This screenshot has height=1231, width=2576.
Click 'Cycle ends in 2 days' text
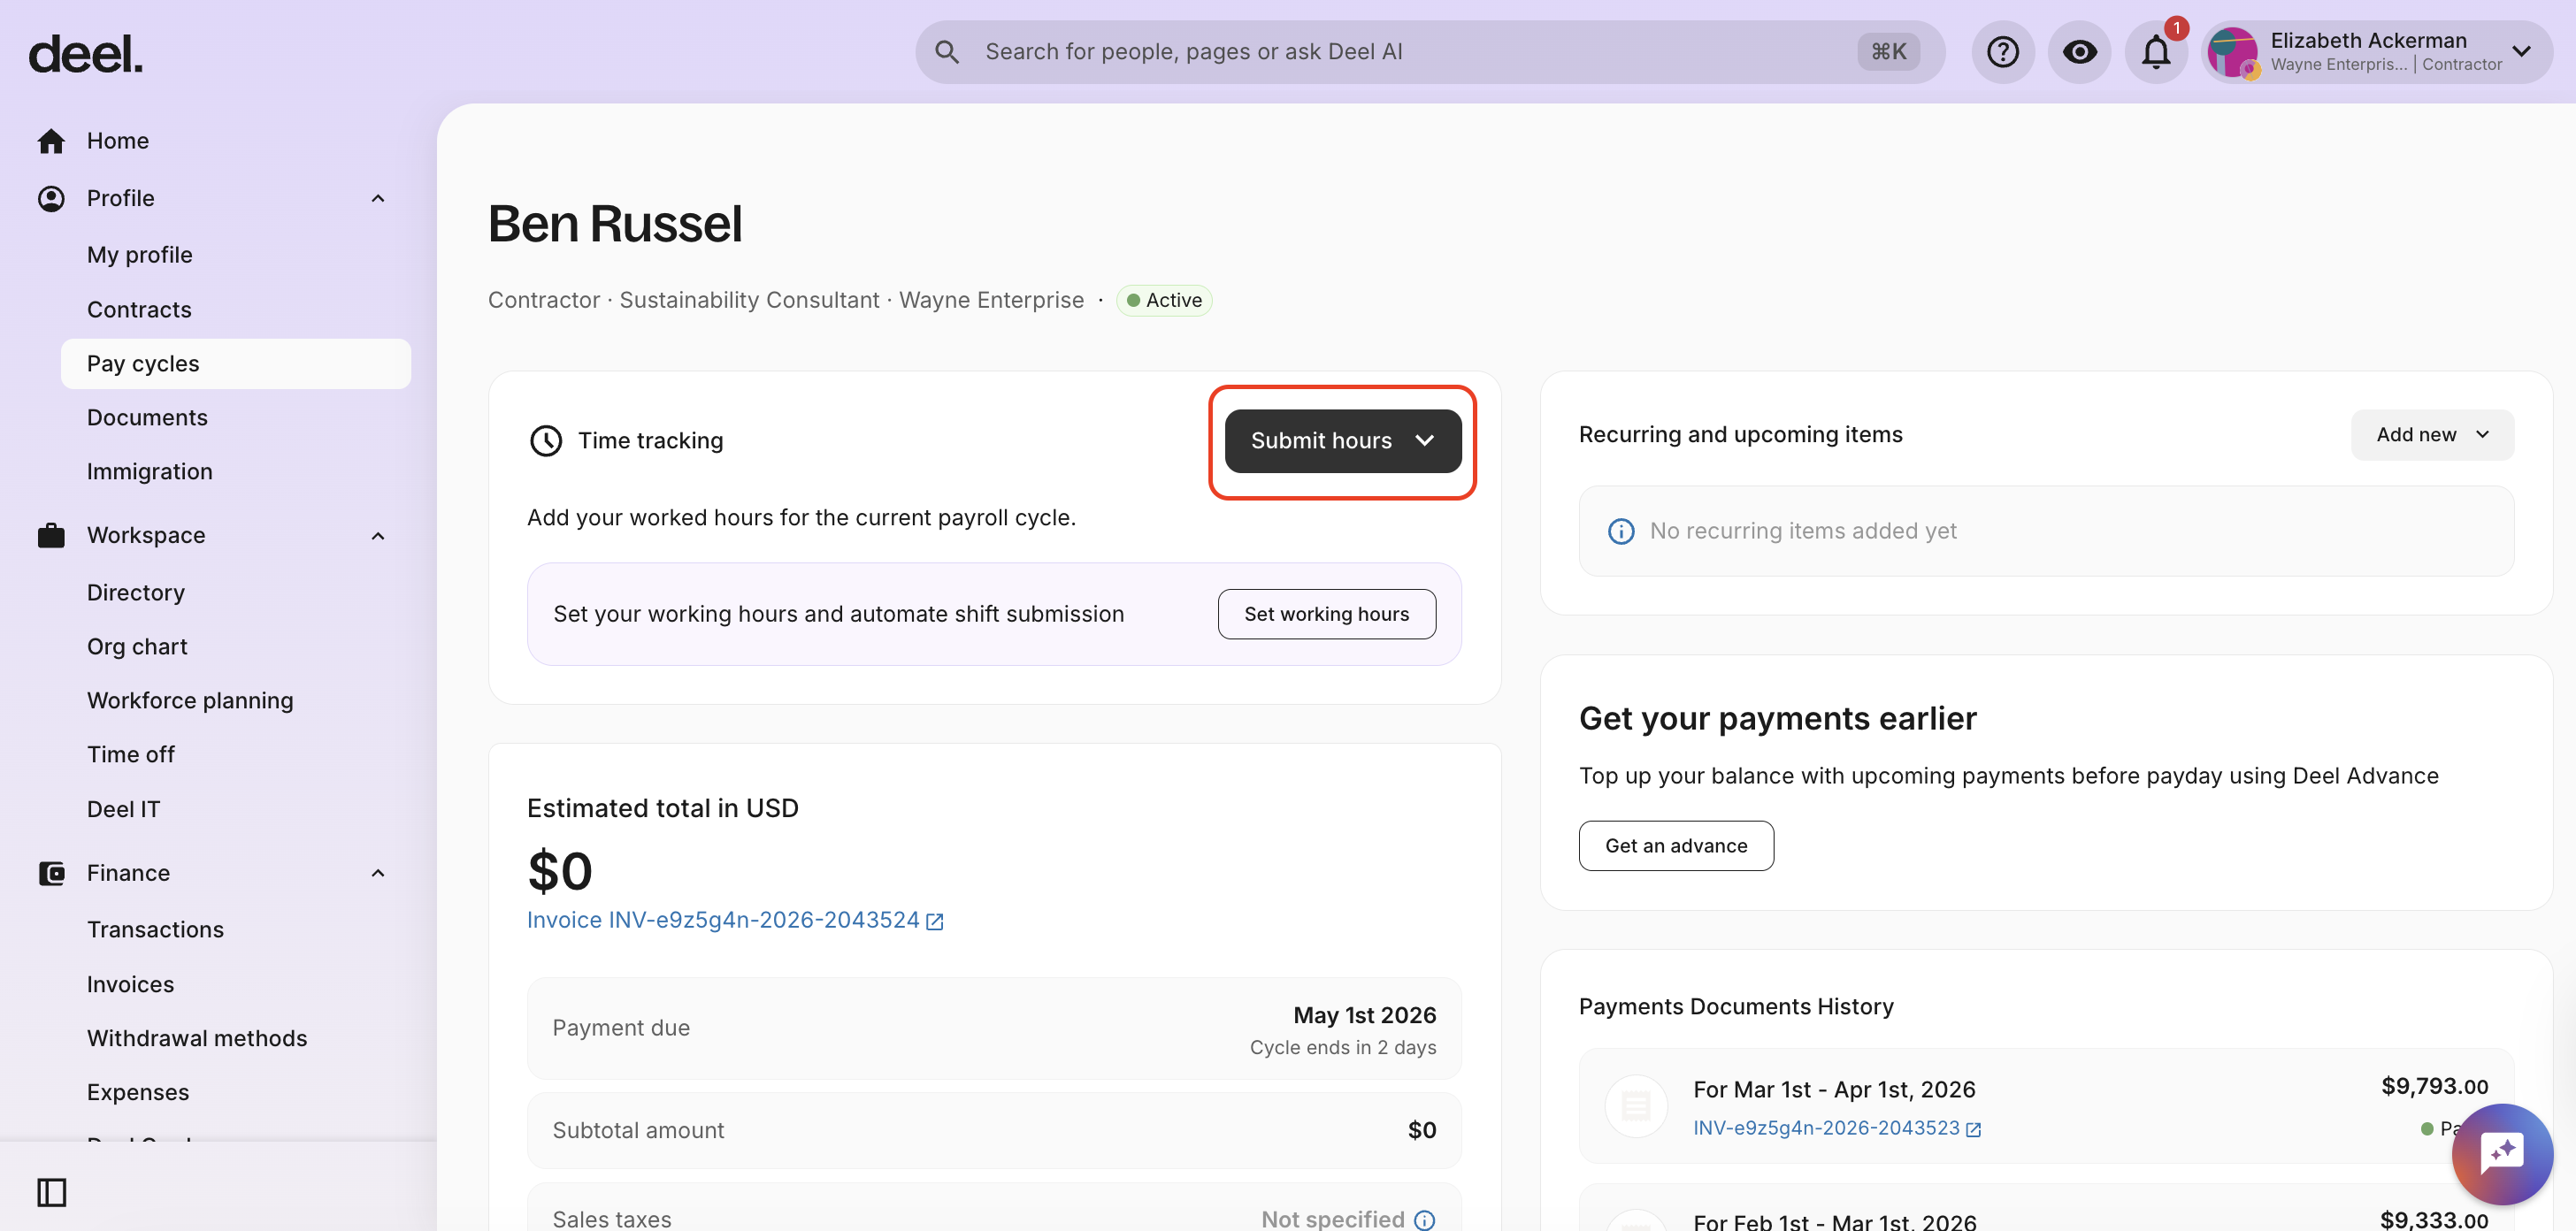(1343, 1048)
